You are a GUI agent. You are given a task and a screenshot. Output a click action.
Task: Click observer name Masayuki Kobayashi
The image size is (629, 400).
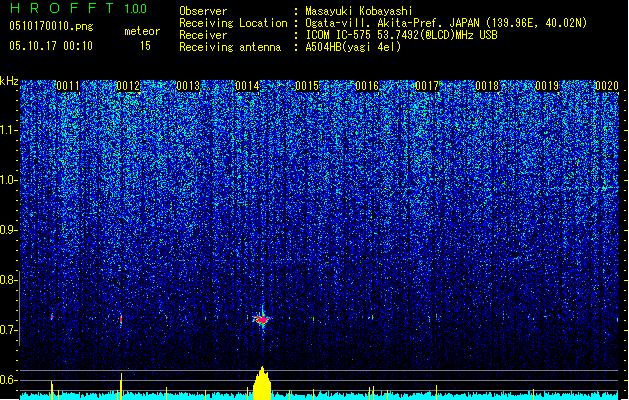tap(359, 11)
